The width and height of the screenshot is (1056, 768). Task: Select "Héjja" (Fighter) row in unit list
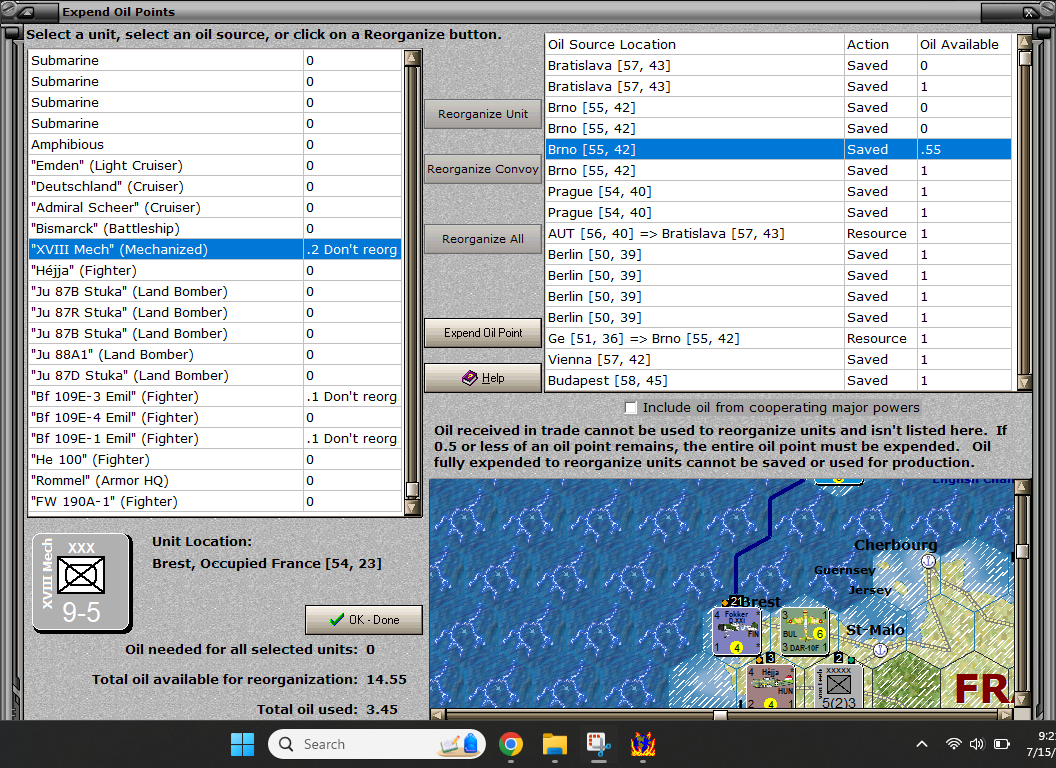(216, 270)
